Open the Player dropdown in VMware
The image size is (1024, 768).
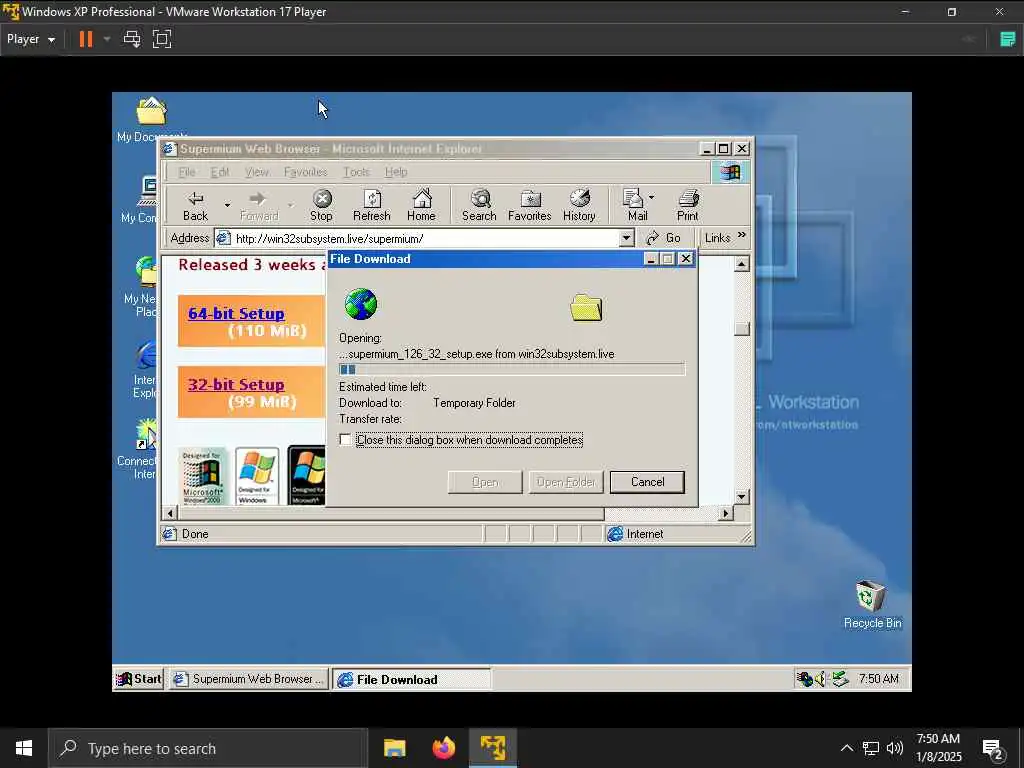tap(31, 39)
